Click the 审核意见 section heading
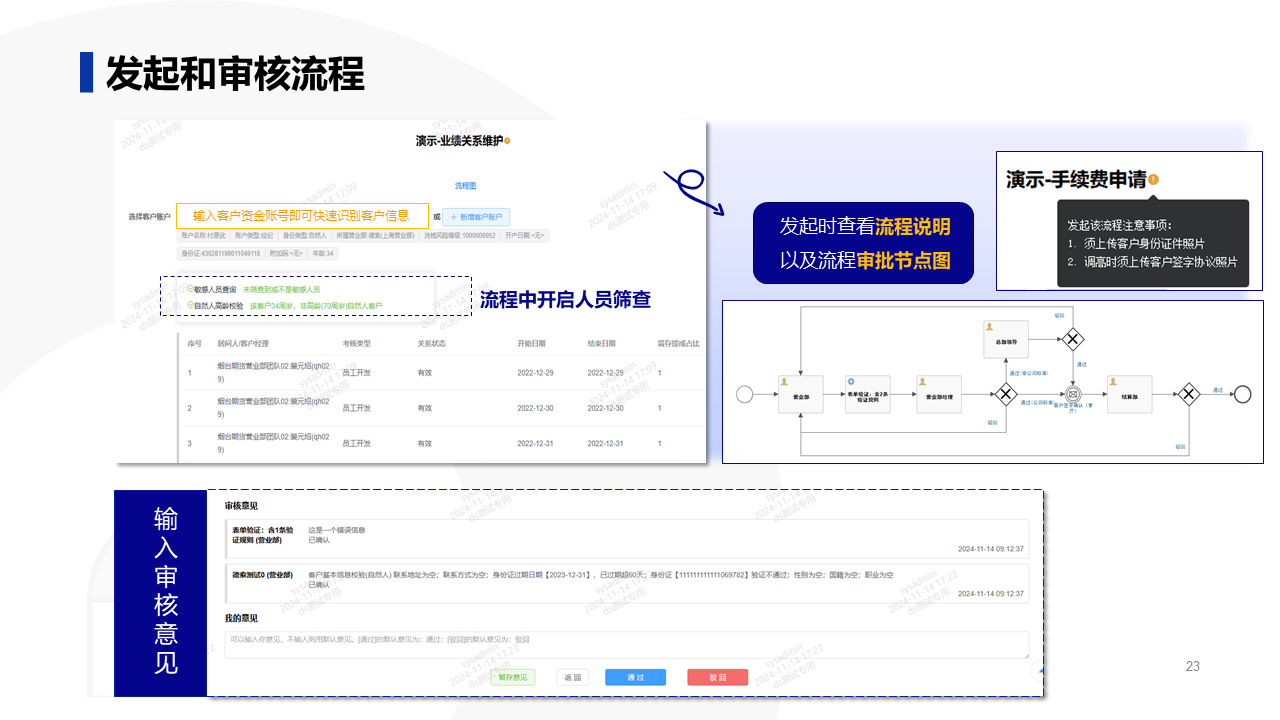This screenshot has width=1280, height=720. point(241,507)
